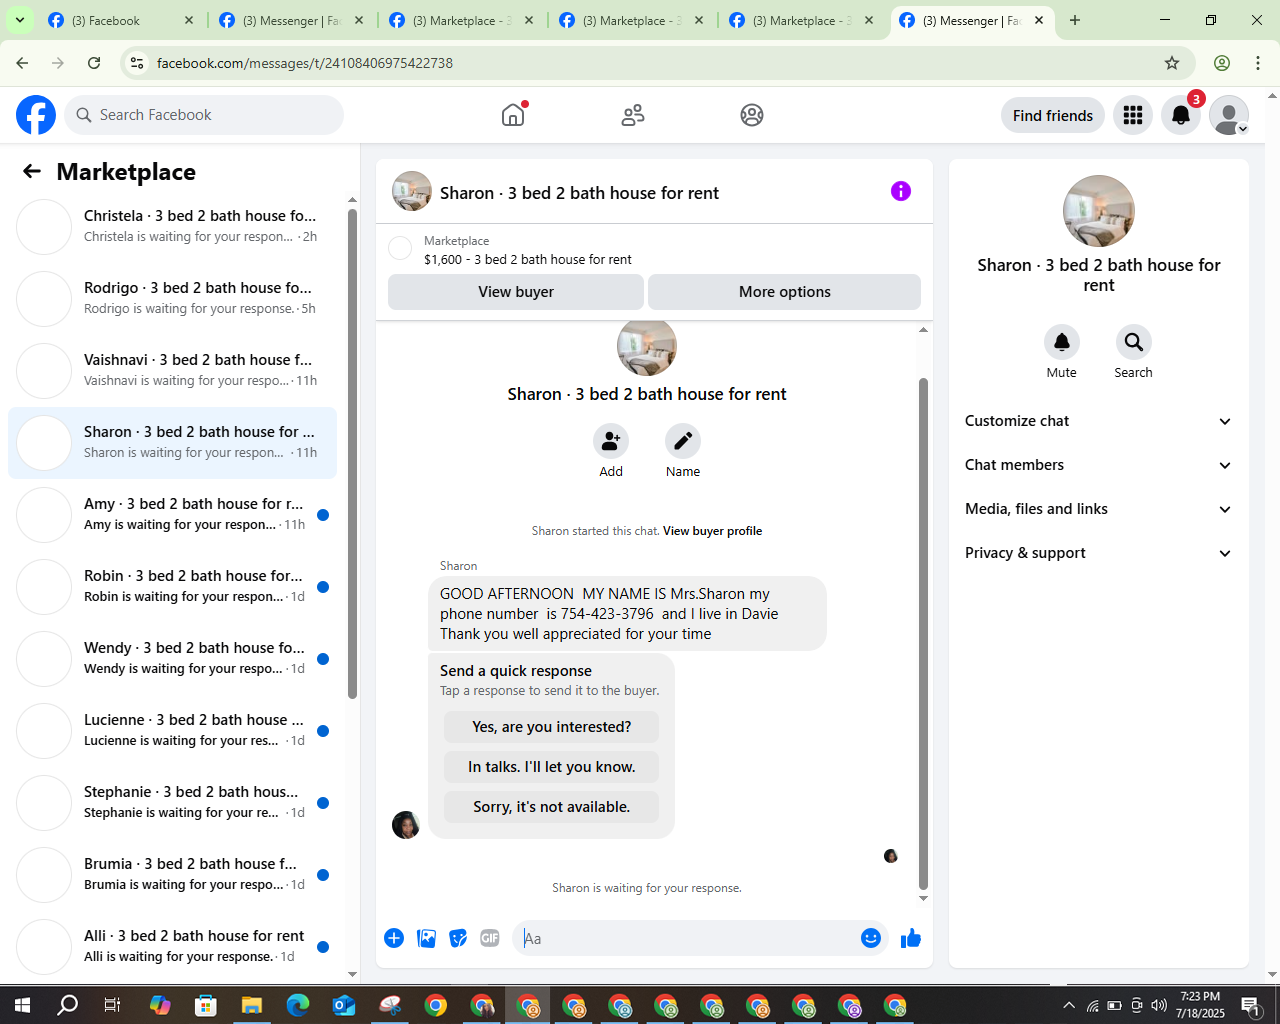This screenshot has height=1024, width=1280.
Task: Edit chat name with the Name pencil icon
Action: coord(683,441)
